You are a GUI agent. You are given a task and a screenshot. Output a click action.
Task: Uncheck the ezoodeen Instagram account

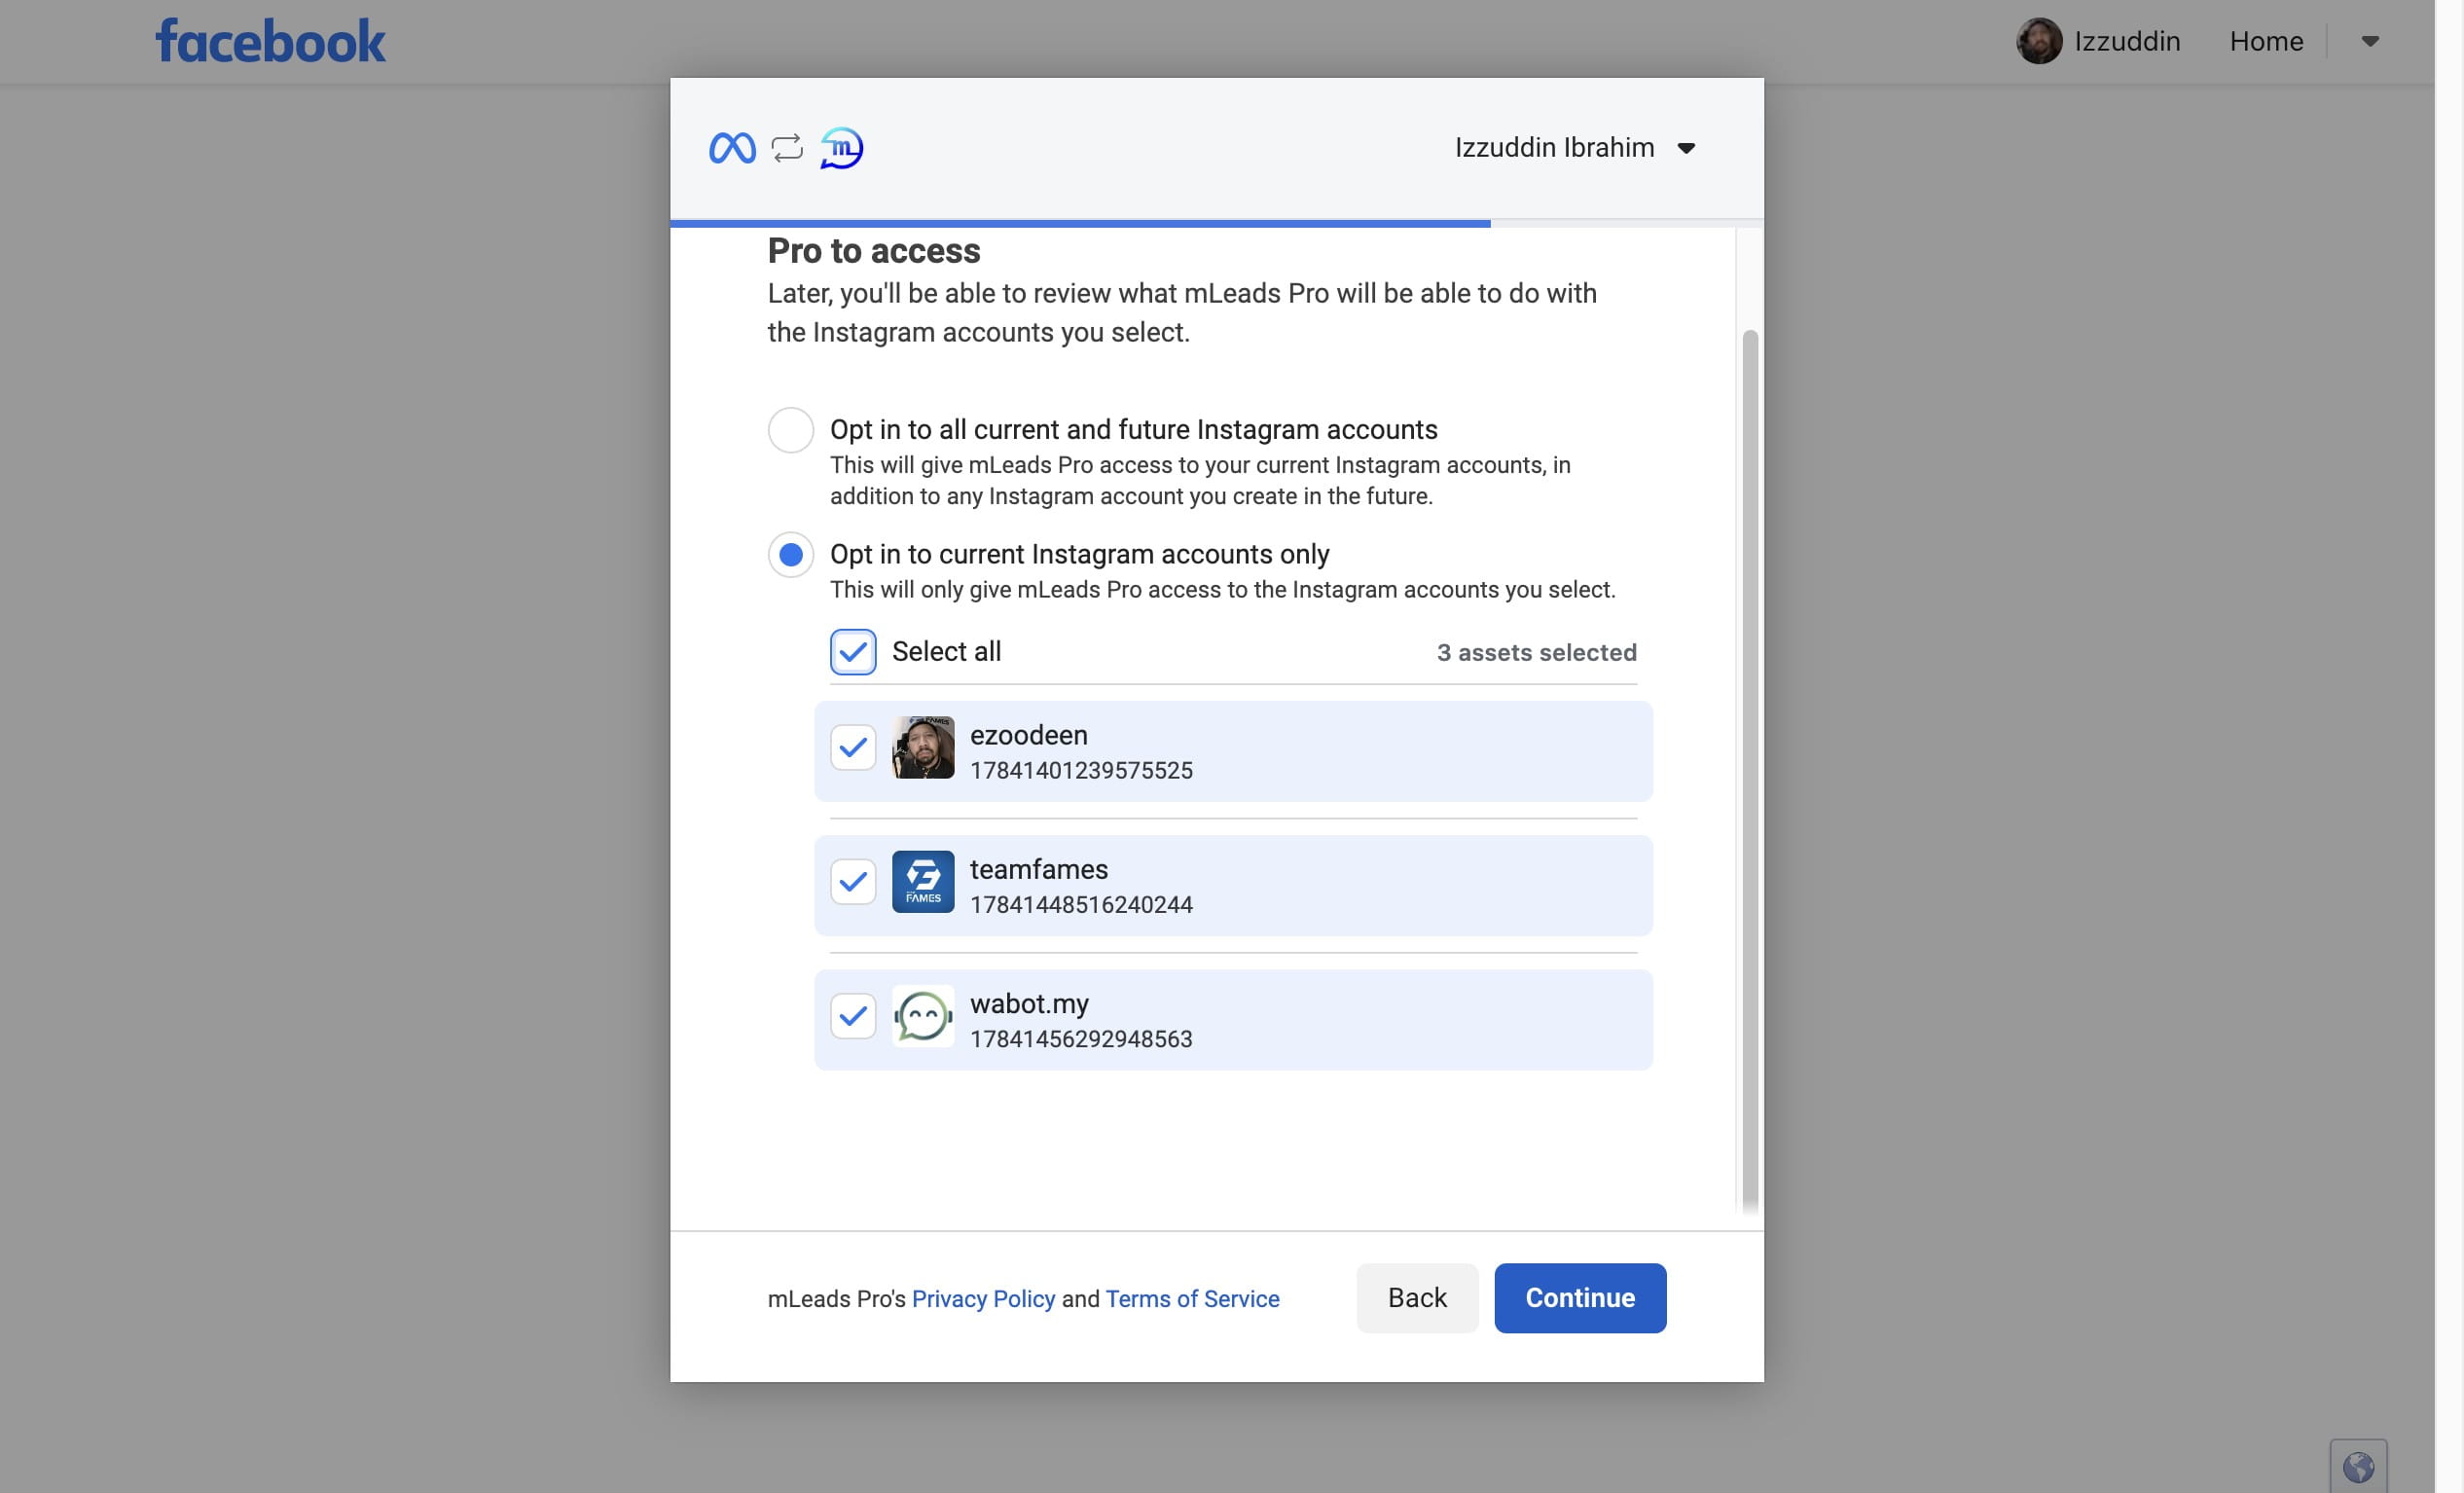point(853,748)
